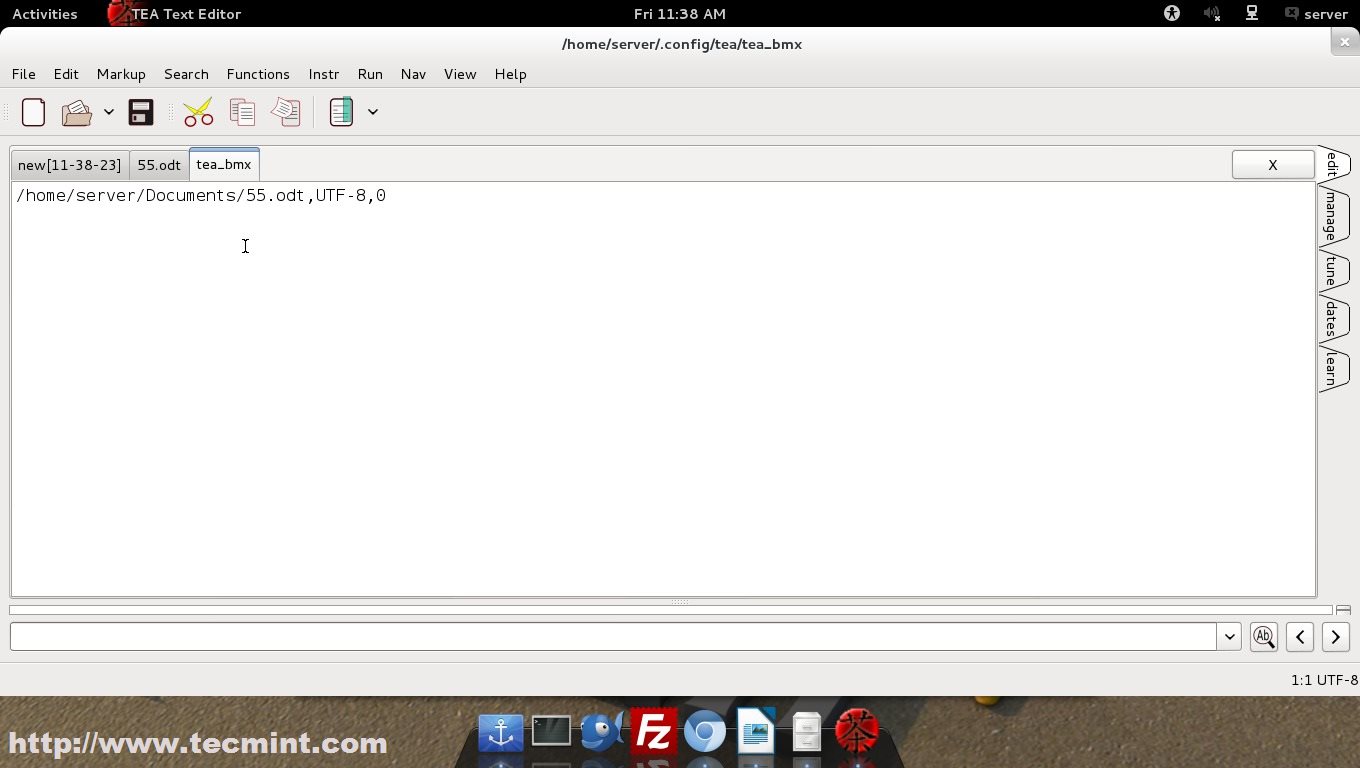The width and height of the screenshot is (1360, 768).
Task: Cut text using the scissors icon
Action: click(x=197, y=112)
